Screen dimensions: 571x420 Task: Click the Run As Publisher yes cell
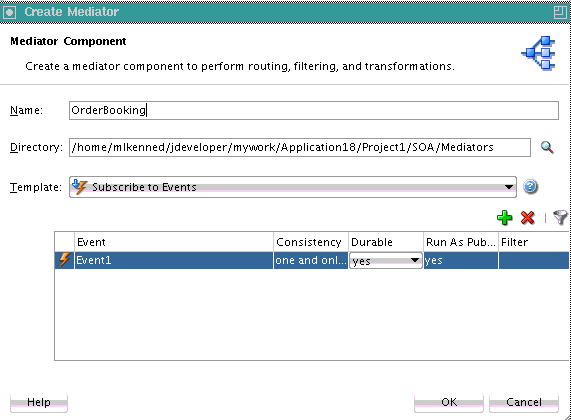[461, 260]
